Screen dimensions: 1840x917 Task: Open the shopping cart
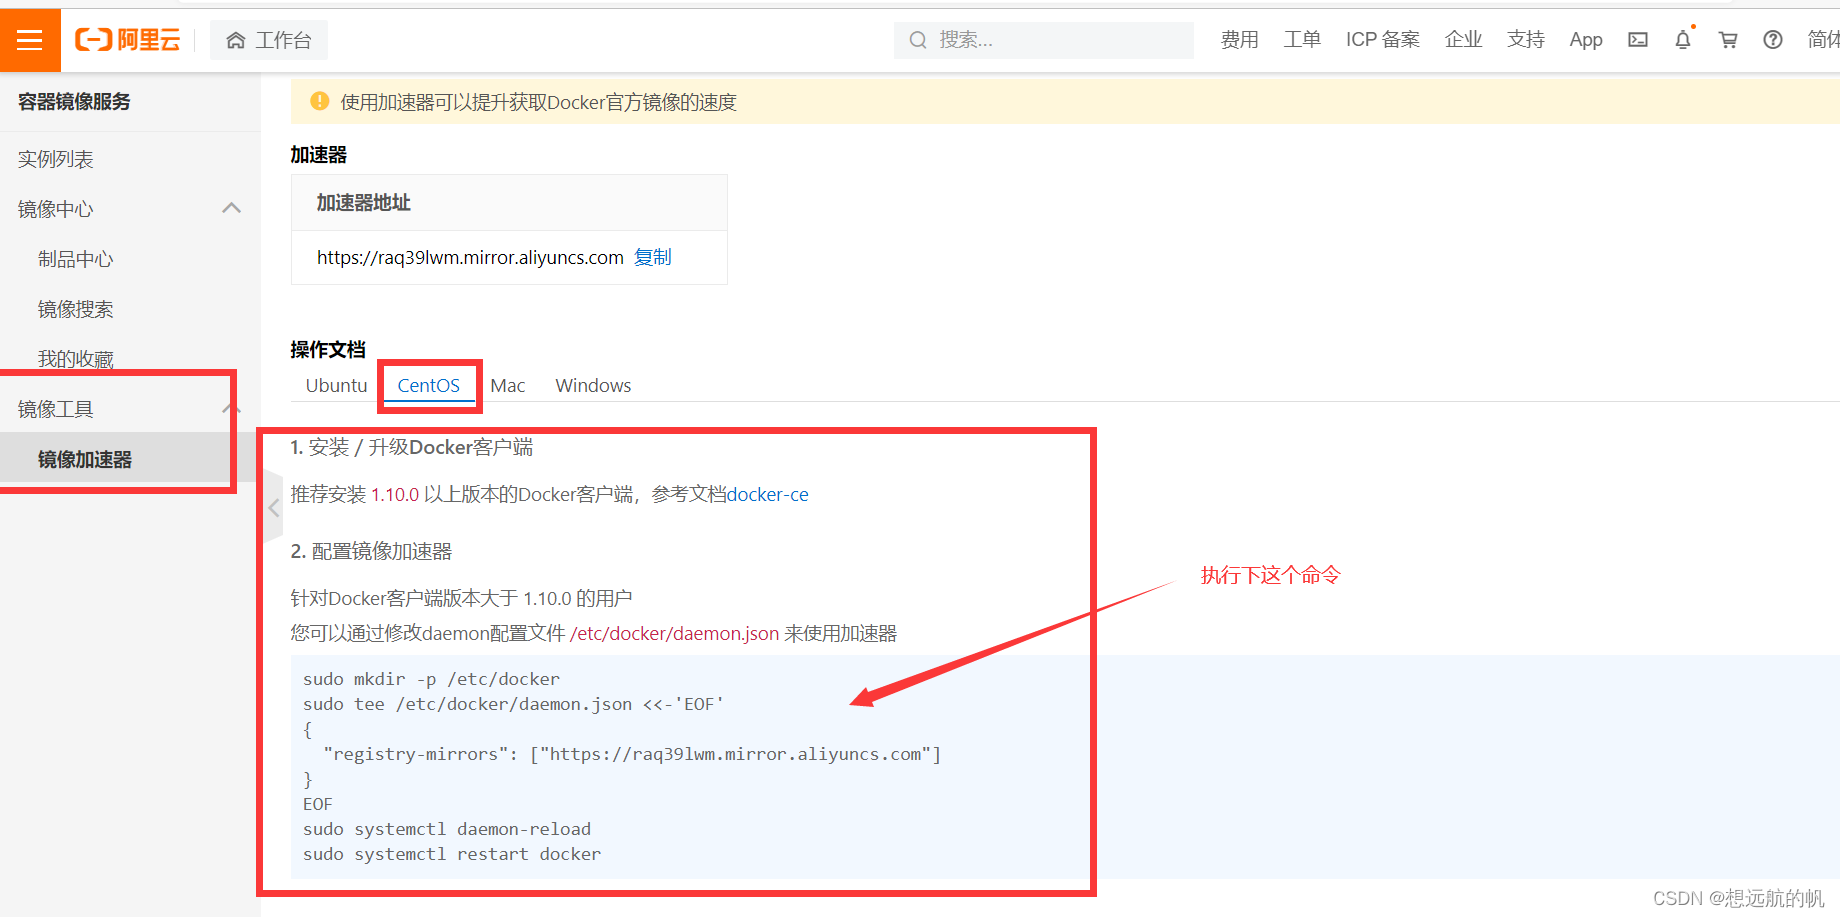[1728, 40]
